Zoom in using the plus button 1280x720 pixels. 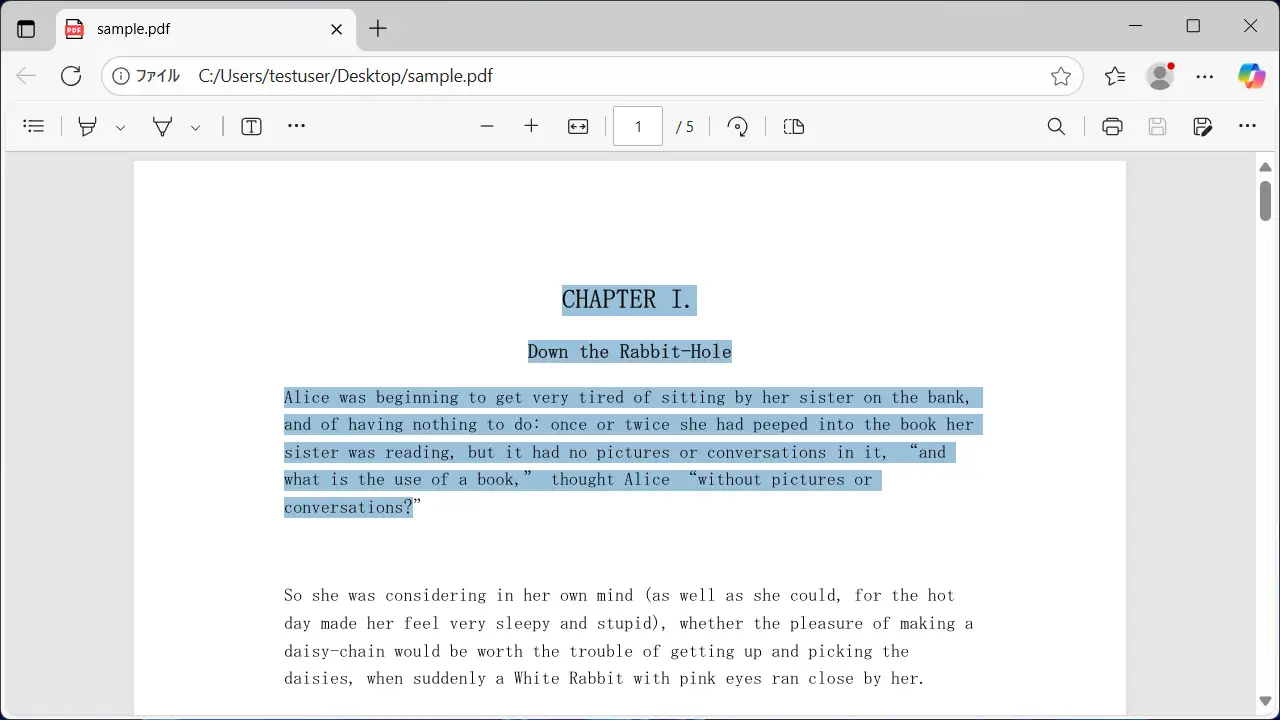531,126
